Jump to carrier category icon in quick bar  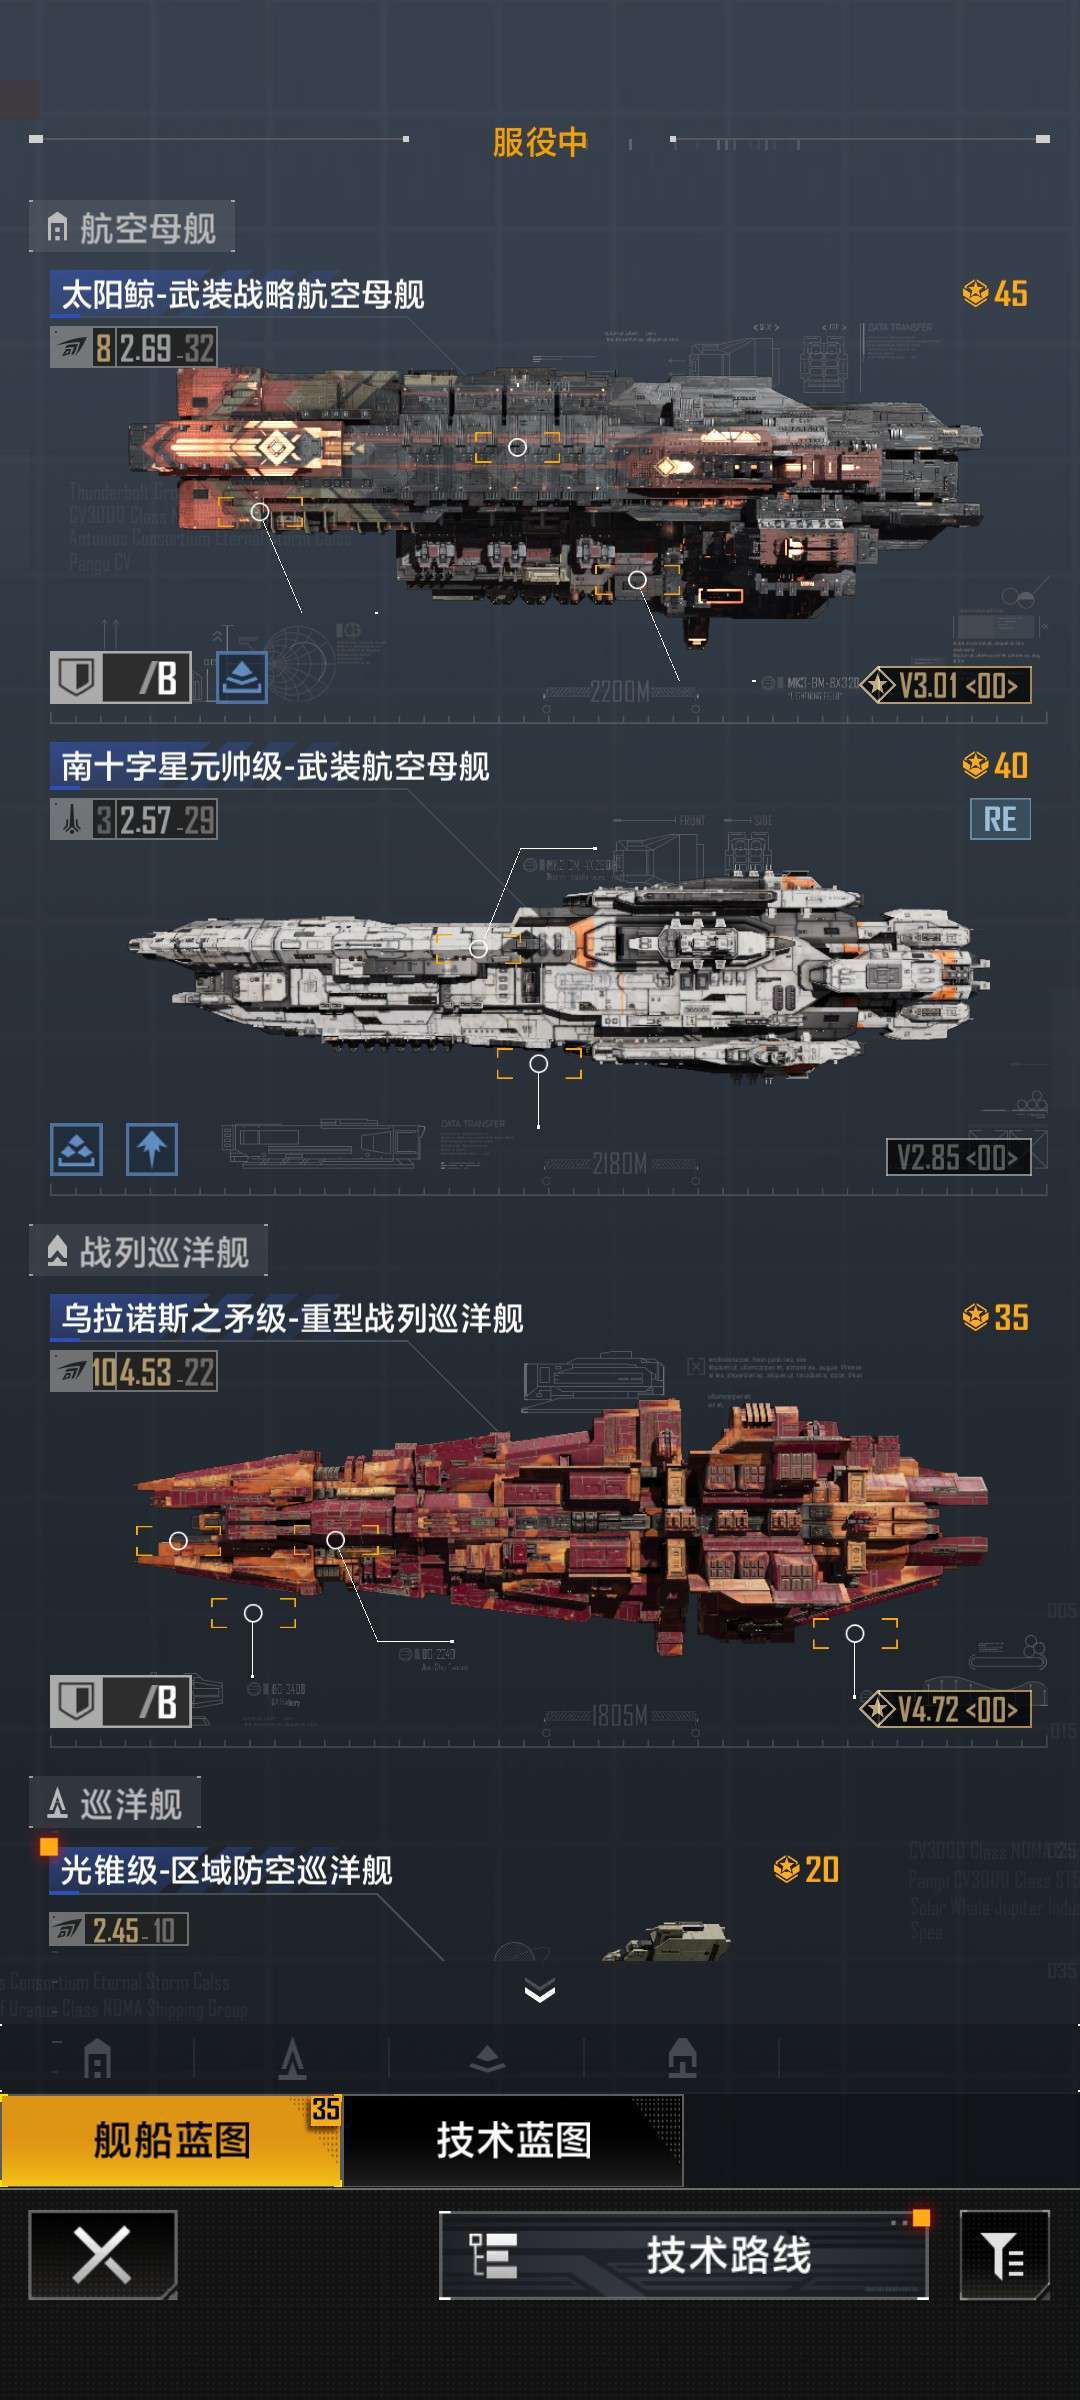pyautogui.click(x=97, y=2060)
